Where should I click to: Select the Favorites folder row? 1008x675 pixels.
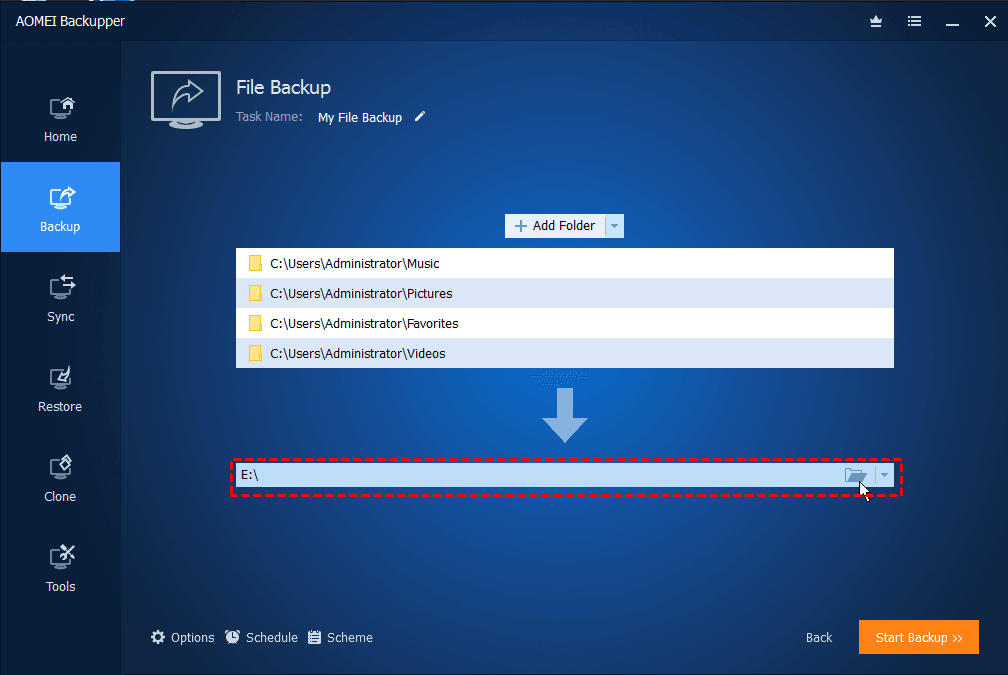pyautogui.click(x=564, y=323)
